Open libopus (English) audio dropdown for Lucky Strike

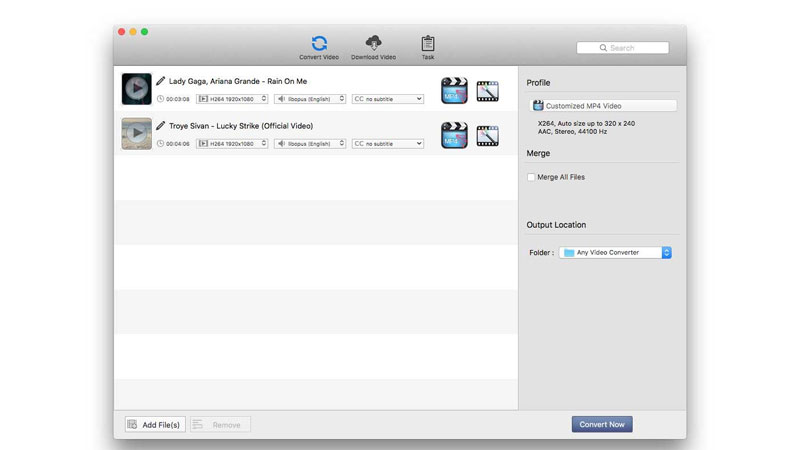click(x=310, y=144)
